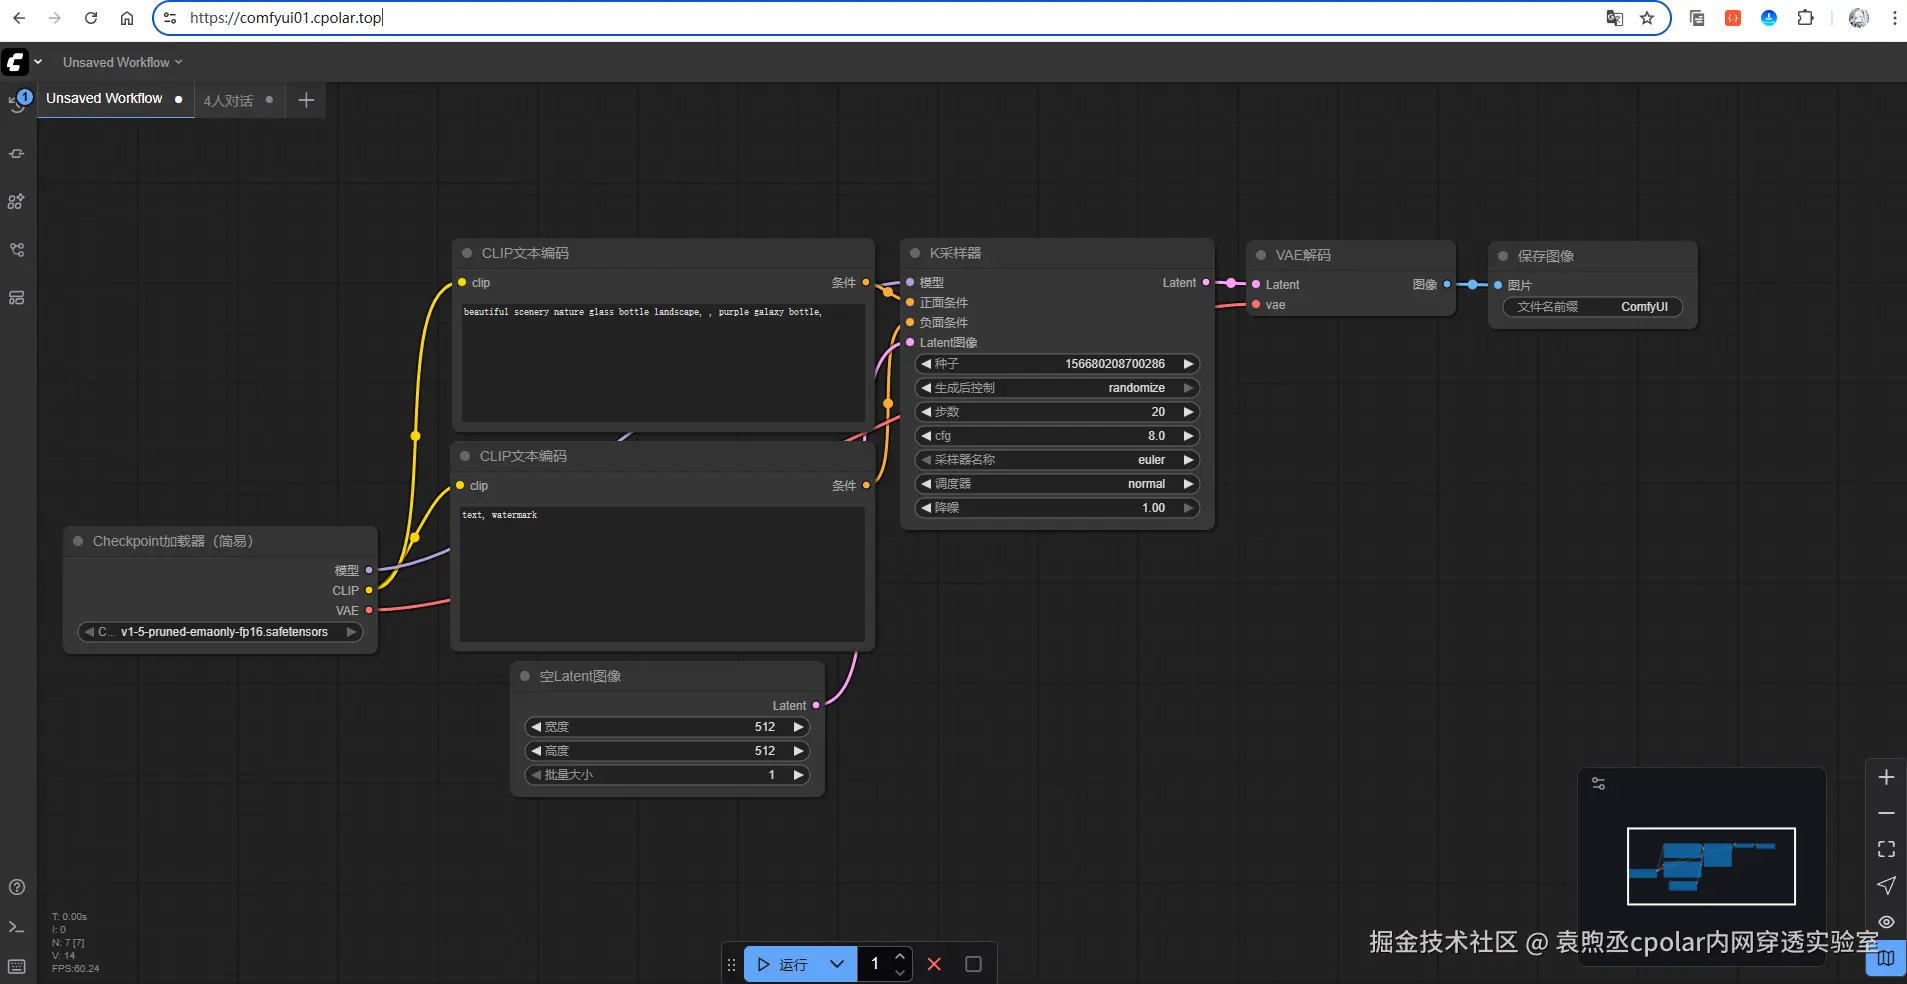Toggle the console terminal icon
The image size is (1907, 984).
(x=17, y=927)
